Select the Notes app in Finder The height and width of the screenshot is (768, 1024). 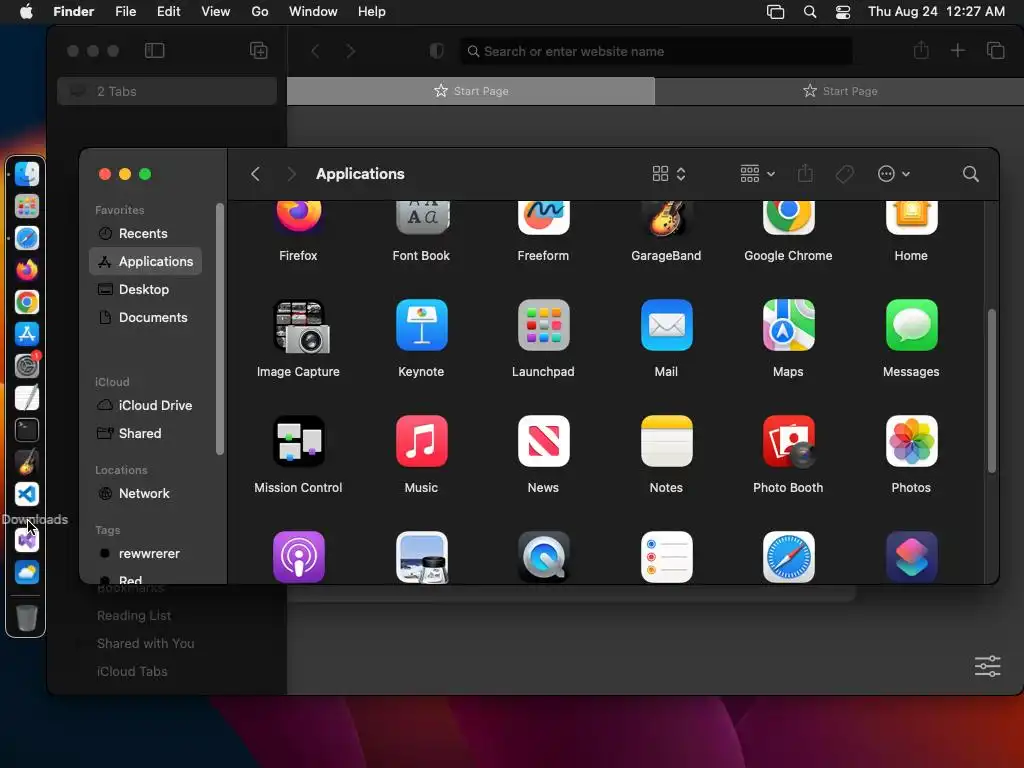tap(666, 441)
